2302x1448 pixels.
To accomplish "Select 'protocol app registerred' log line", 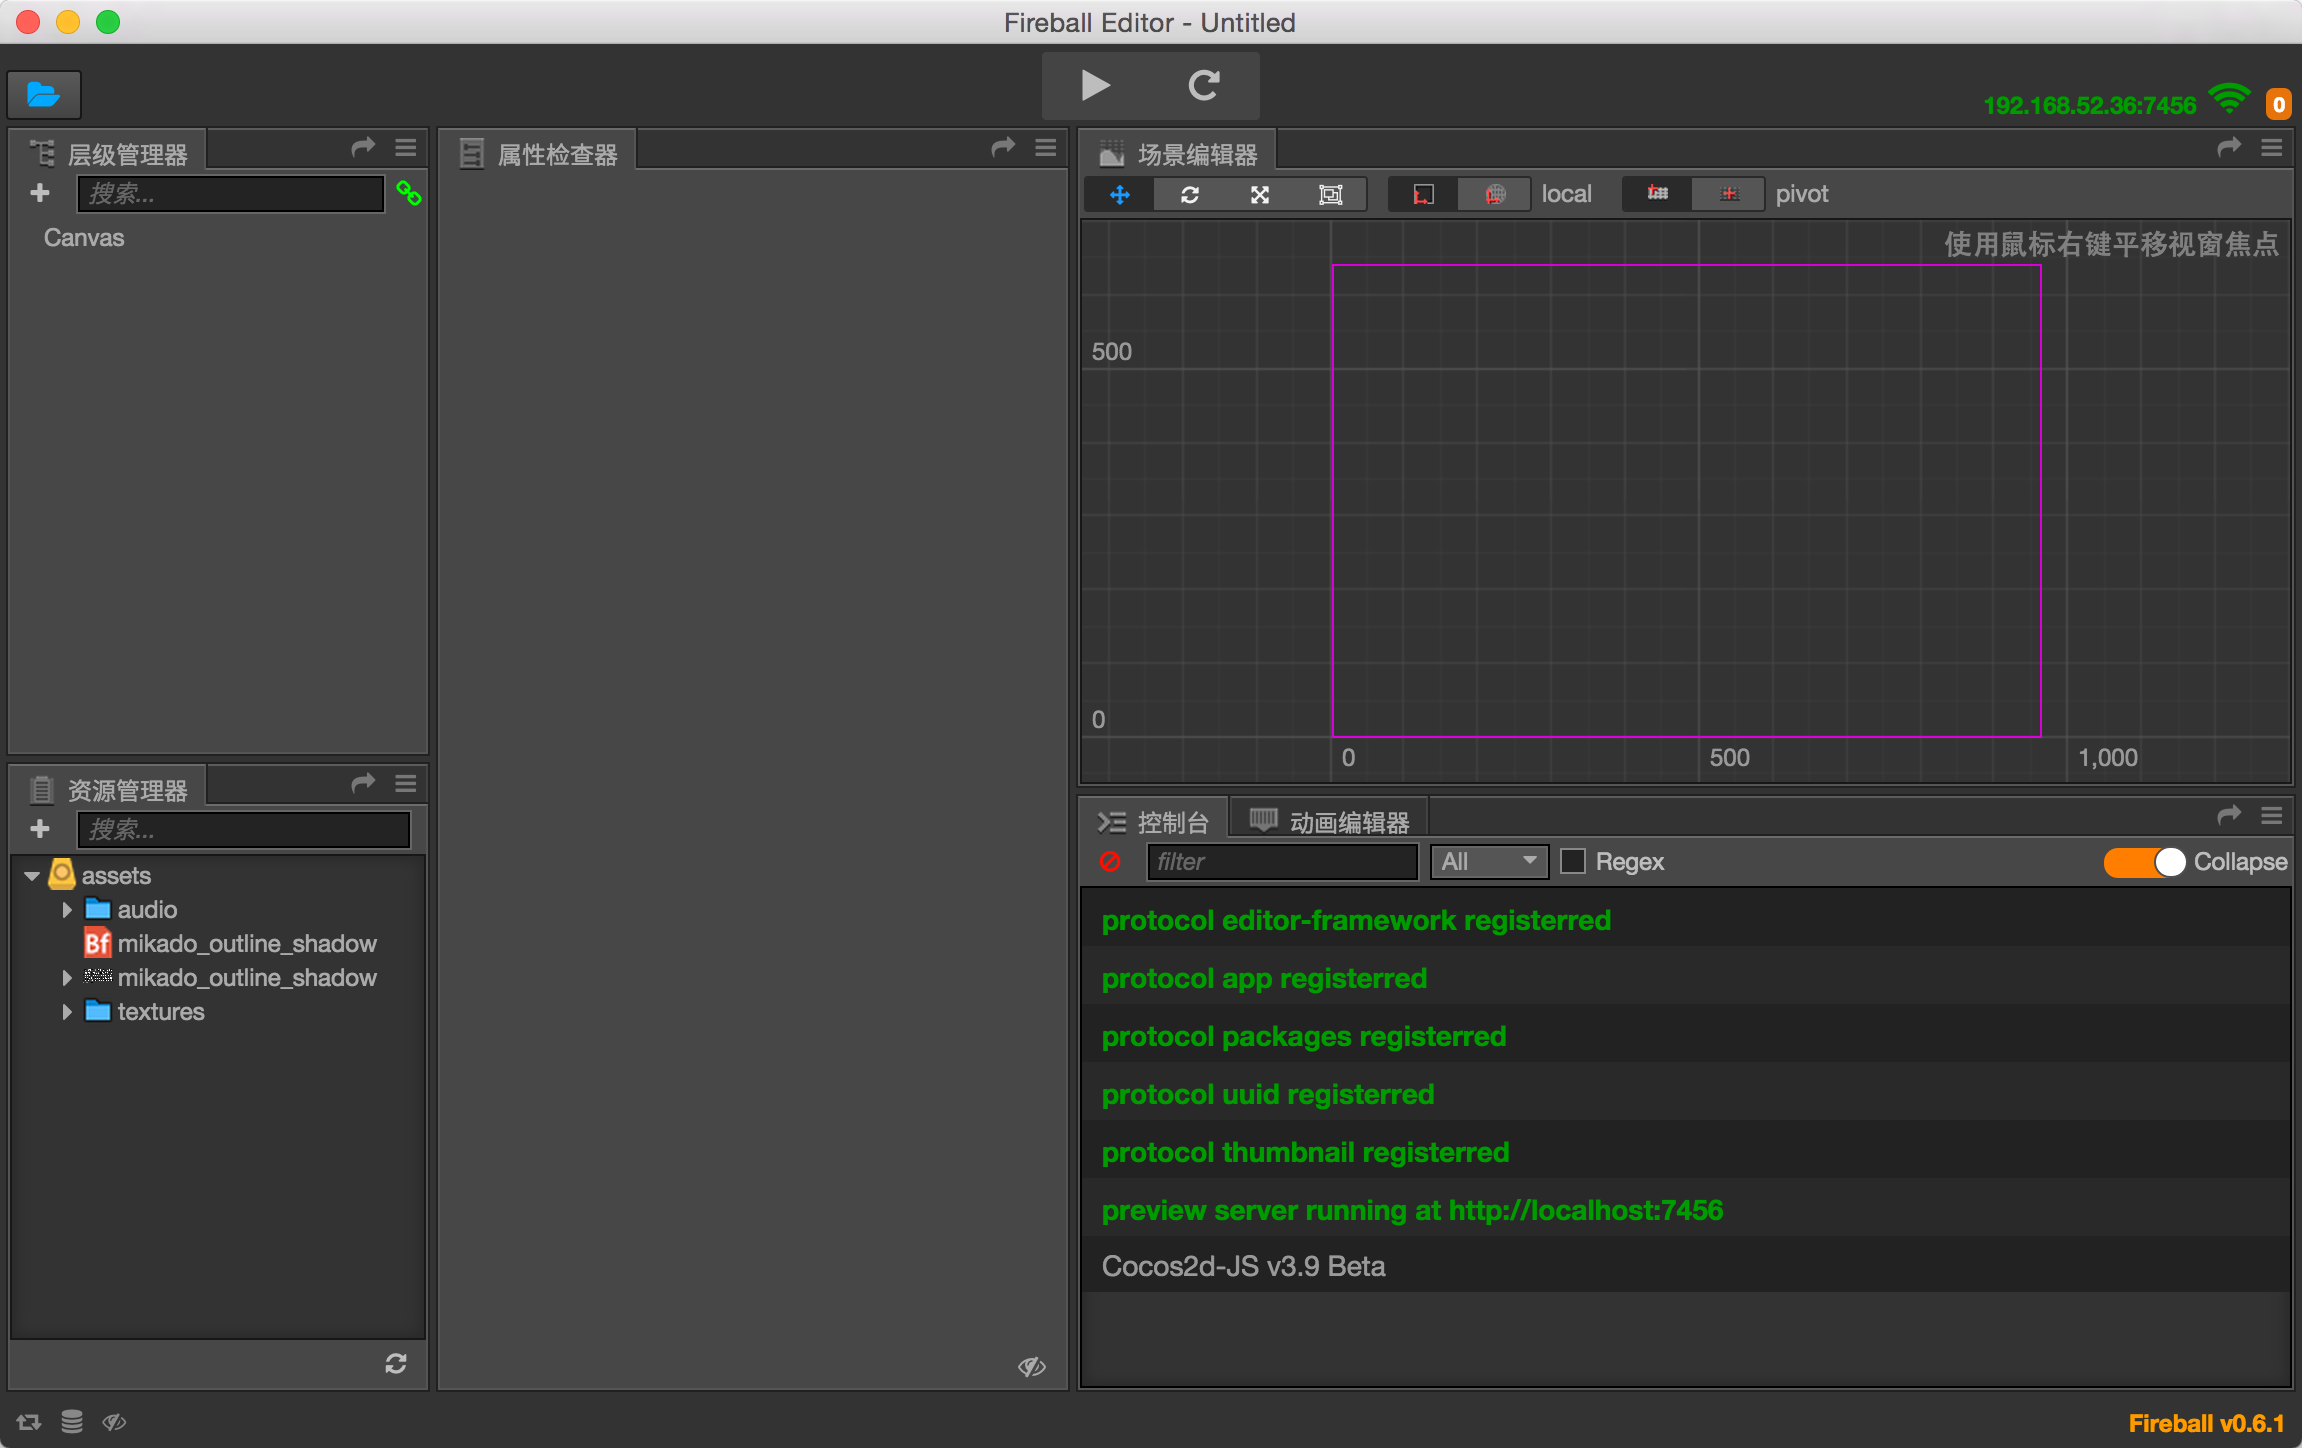I will pyautogui.click(x=1686, y=978).
